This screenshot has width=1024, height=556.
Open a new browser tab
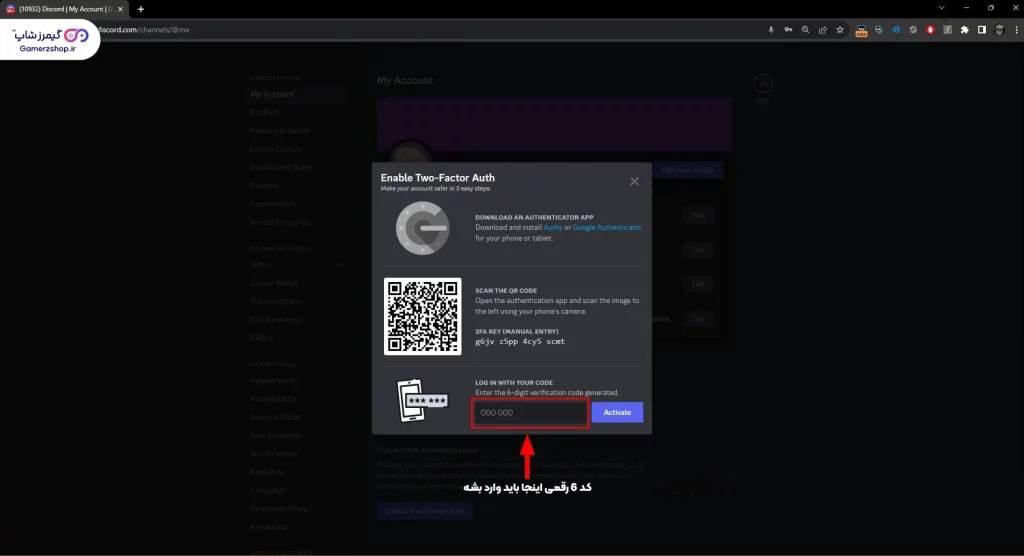(x=140, y=9)
